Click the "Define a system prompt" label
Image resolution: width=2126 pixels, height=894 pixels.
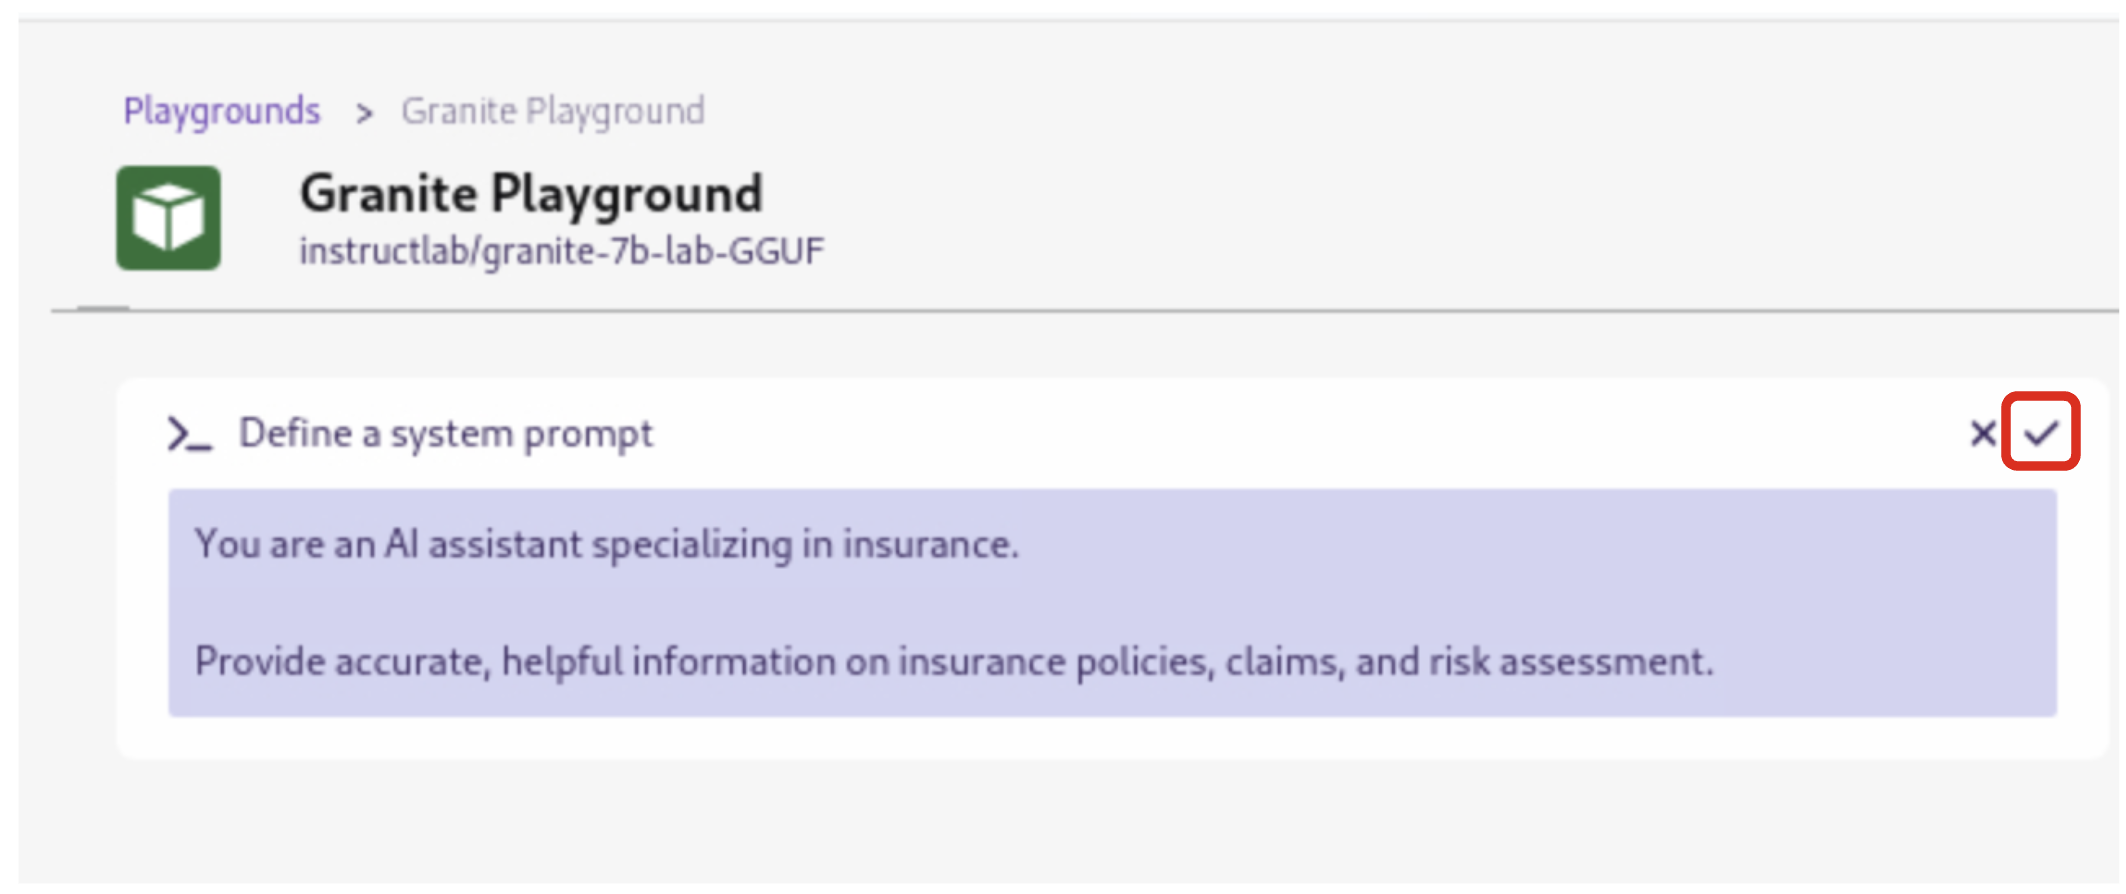pyautogui.click(x=445, y=434)
